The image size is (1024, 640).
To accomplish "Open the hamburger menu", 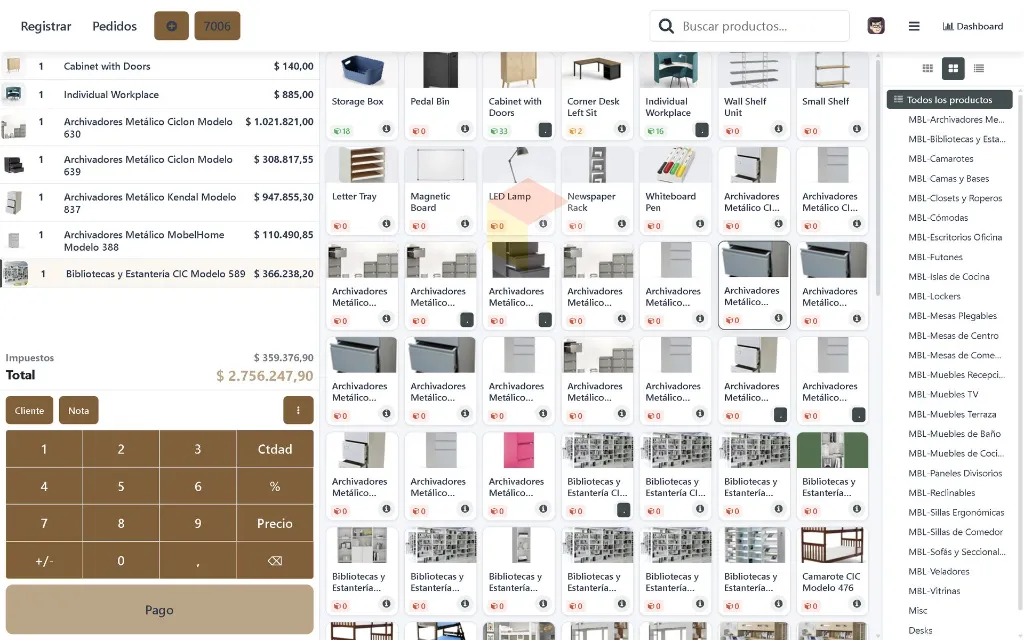I will [x=914, y=26].
